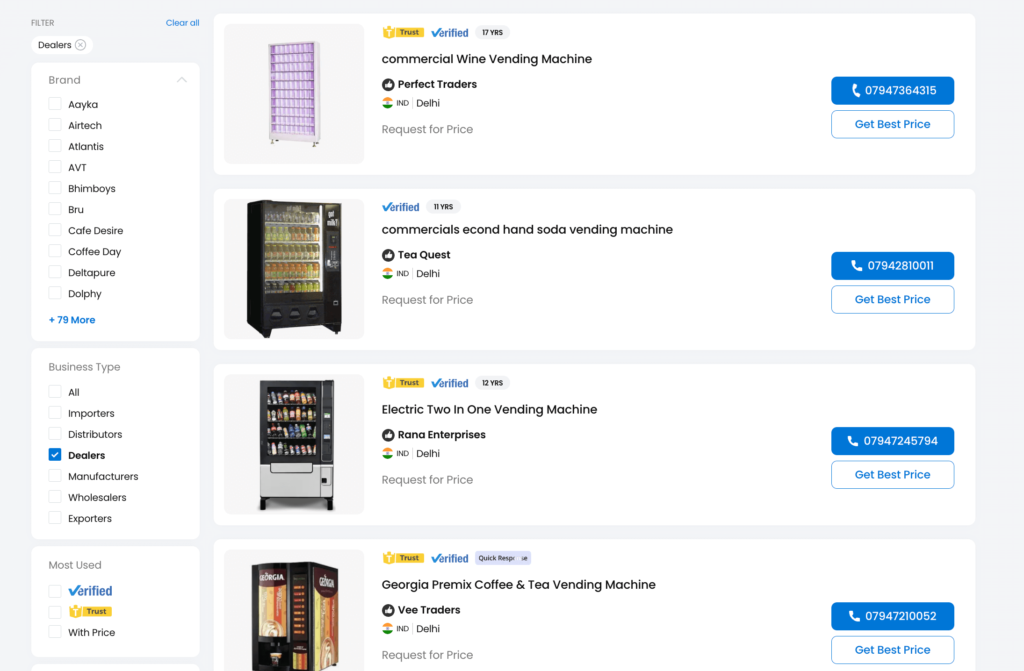
Task: Click thumbs-up icon beside Perfect Traders
Action: (x=388, y=84)
